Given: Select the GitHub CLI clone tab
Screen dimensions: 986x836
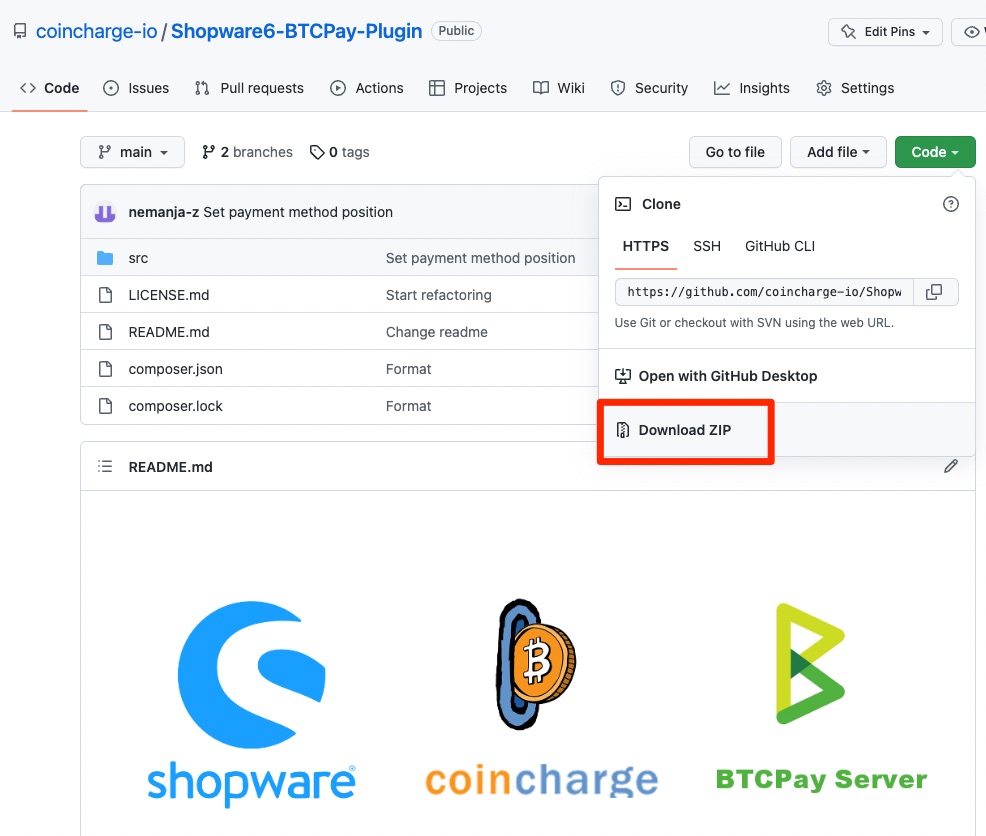Looking at the screenshot, I should (x=780, y=247).
